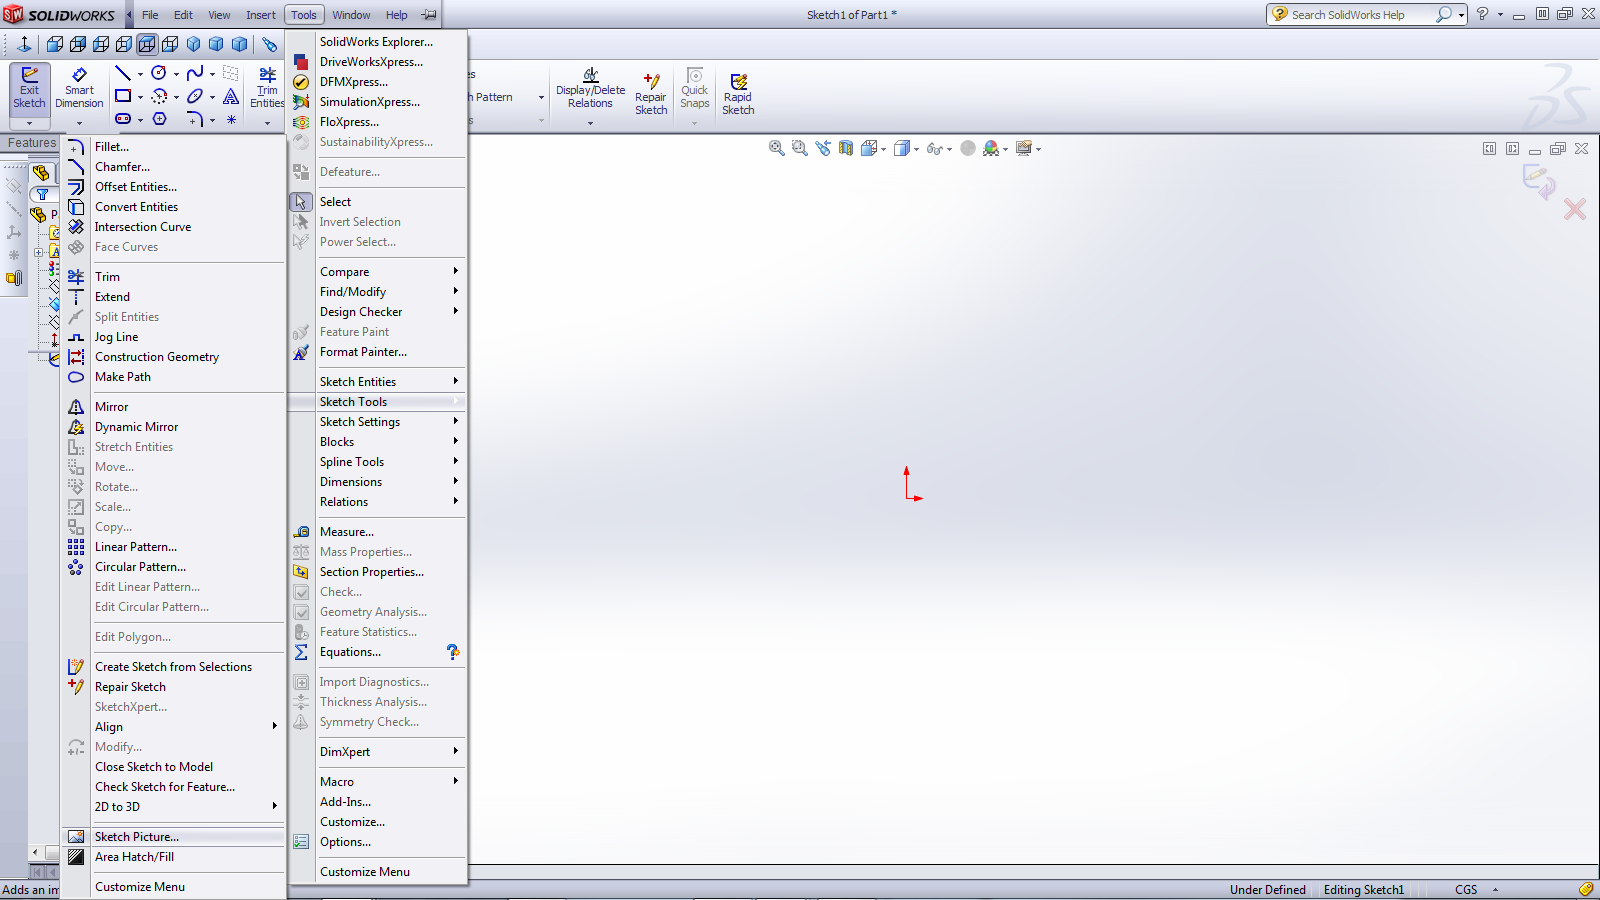Open the Help menu

coord(397,15)
